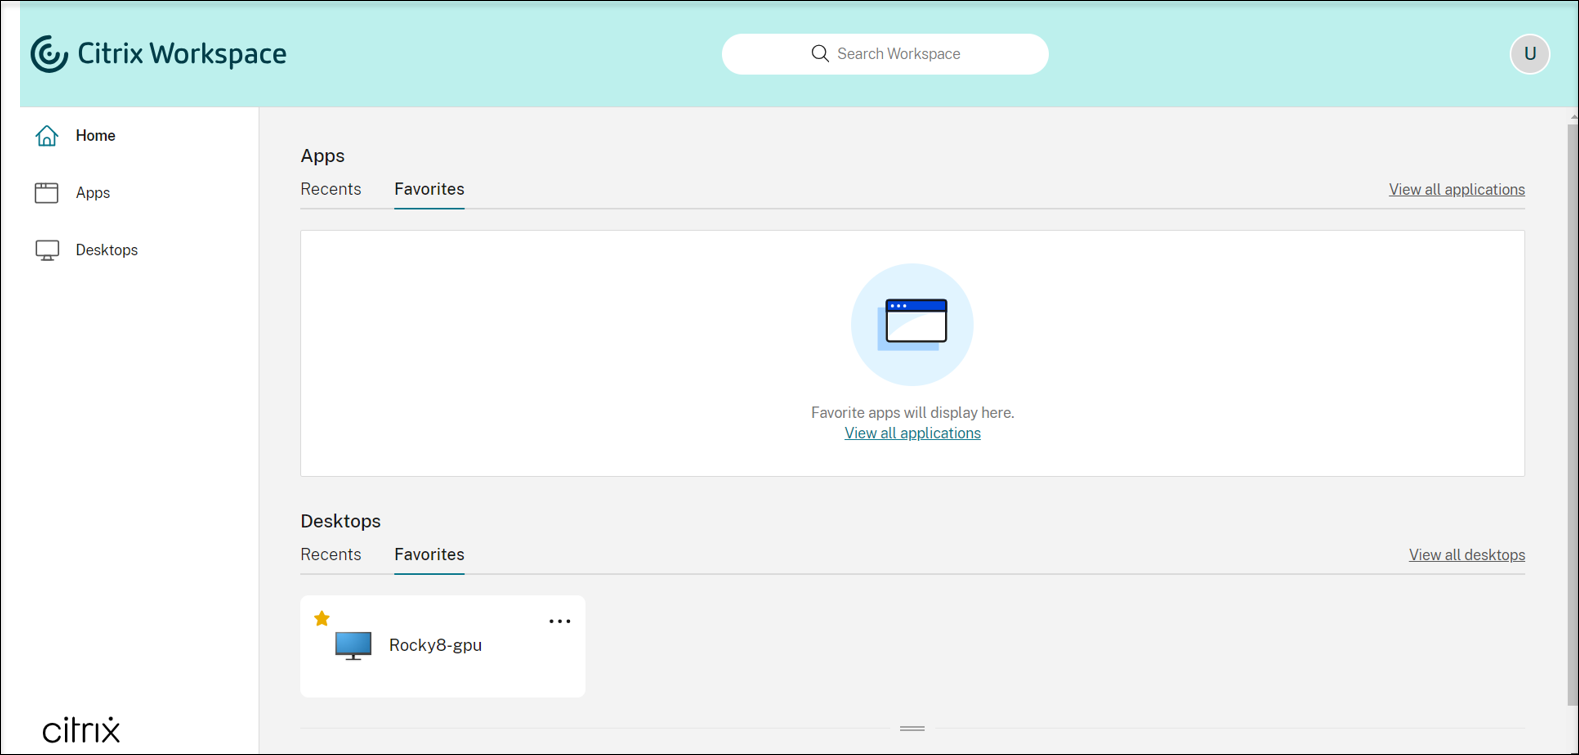This screenshot has height=755, width=1579.
Task: Click 'Favorite apps will display here.' text
Action: tap(912, 412)
